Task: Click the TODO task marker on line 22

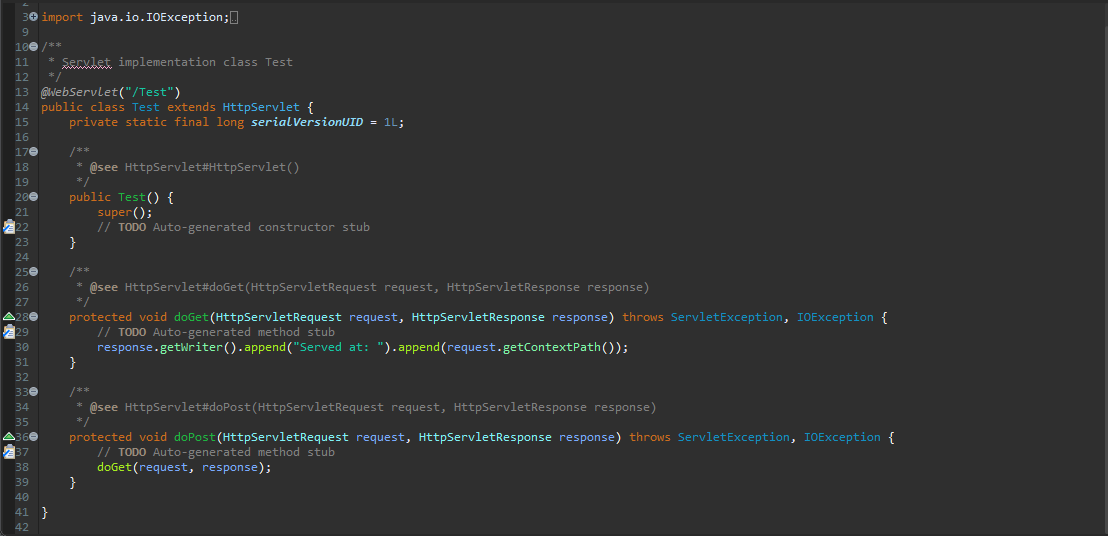Action: click(8, 227)
